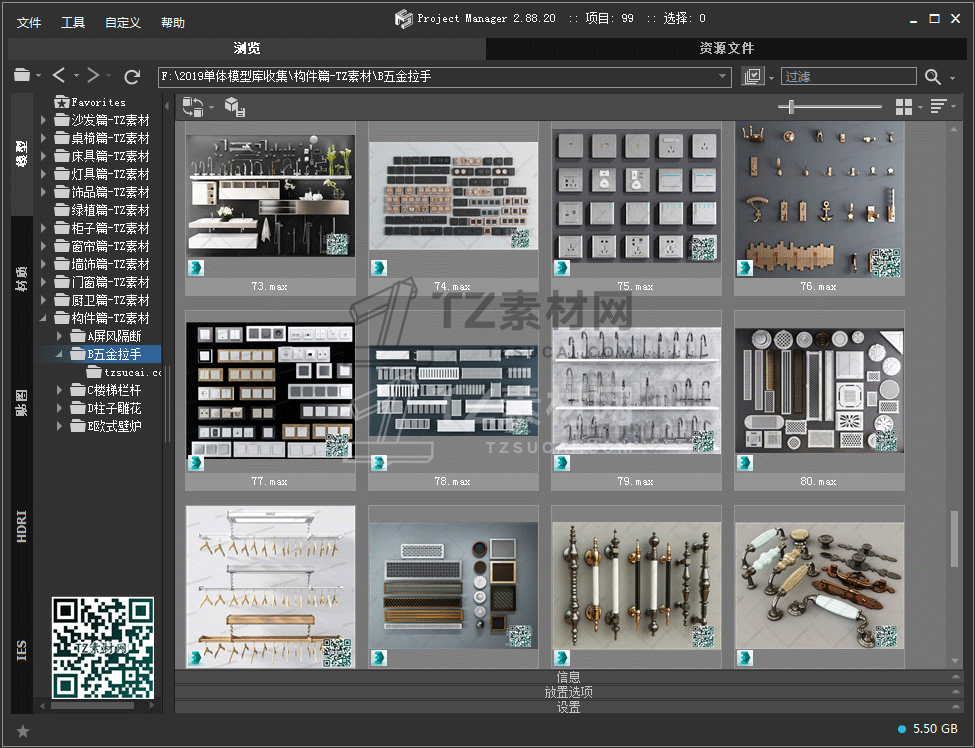Viewport: 975px width, 748px height.
Task: Click the refresh icon in navigation bar
Action: (132, 76)
